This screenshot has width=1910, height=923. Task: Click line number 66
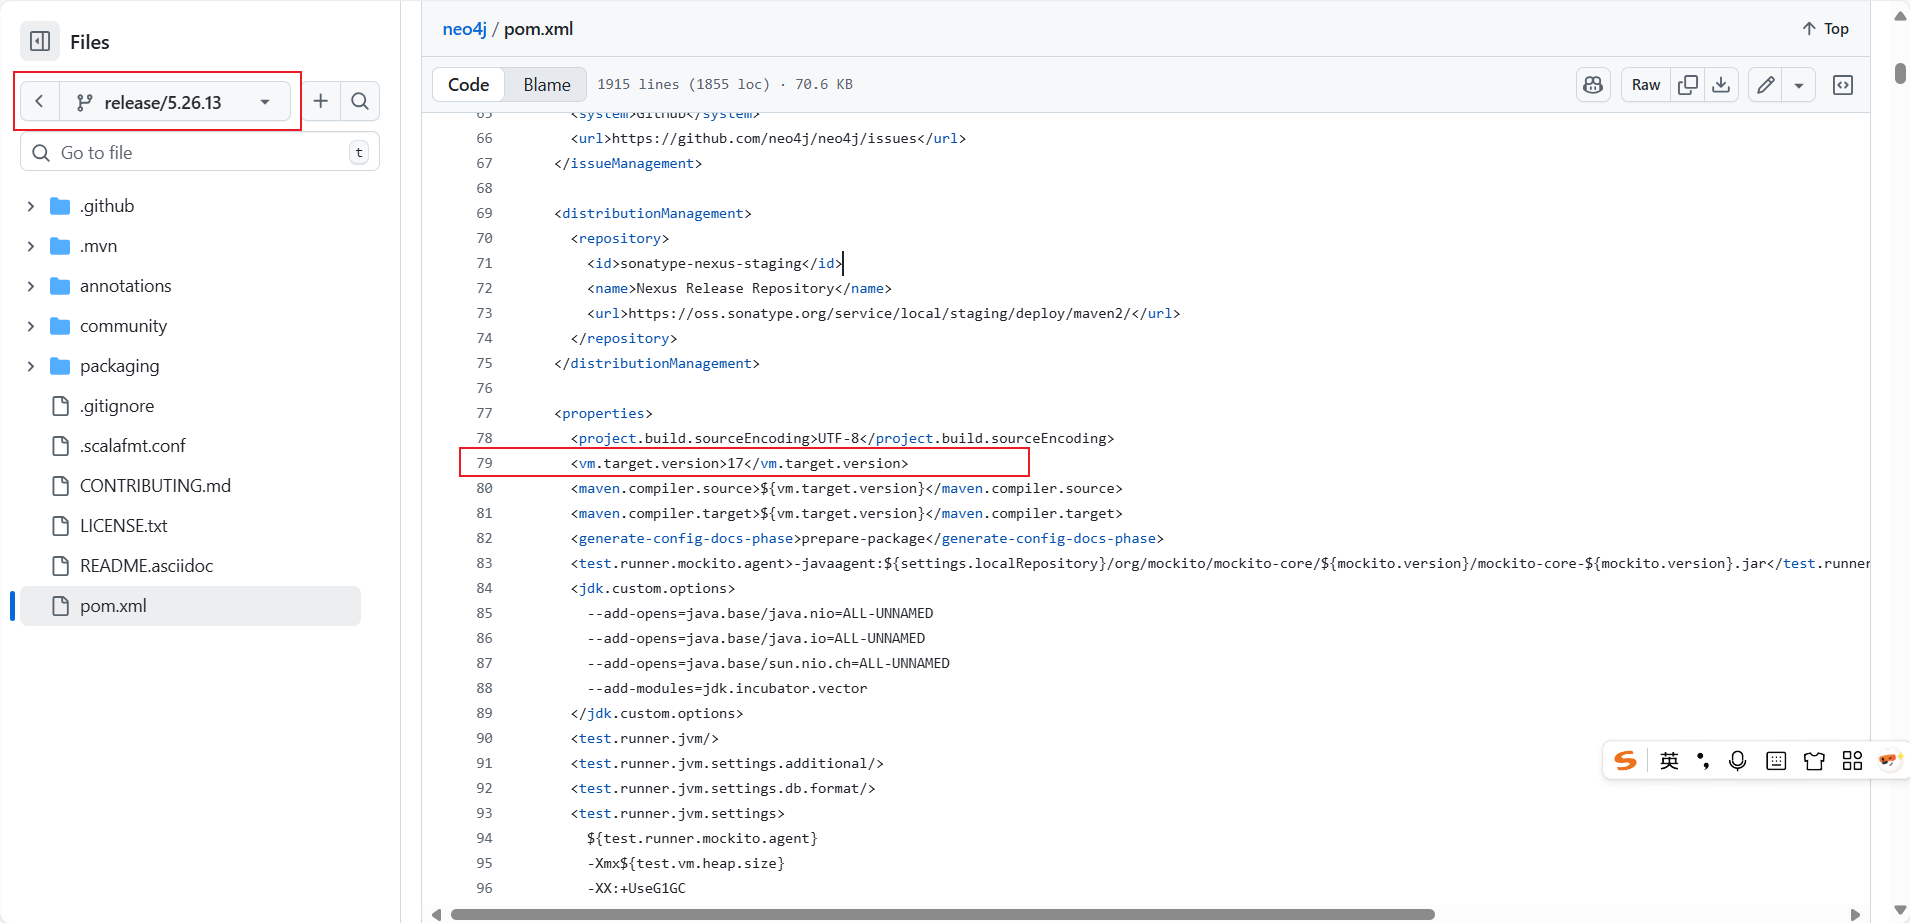484,138
